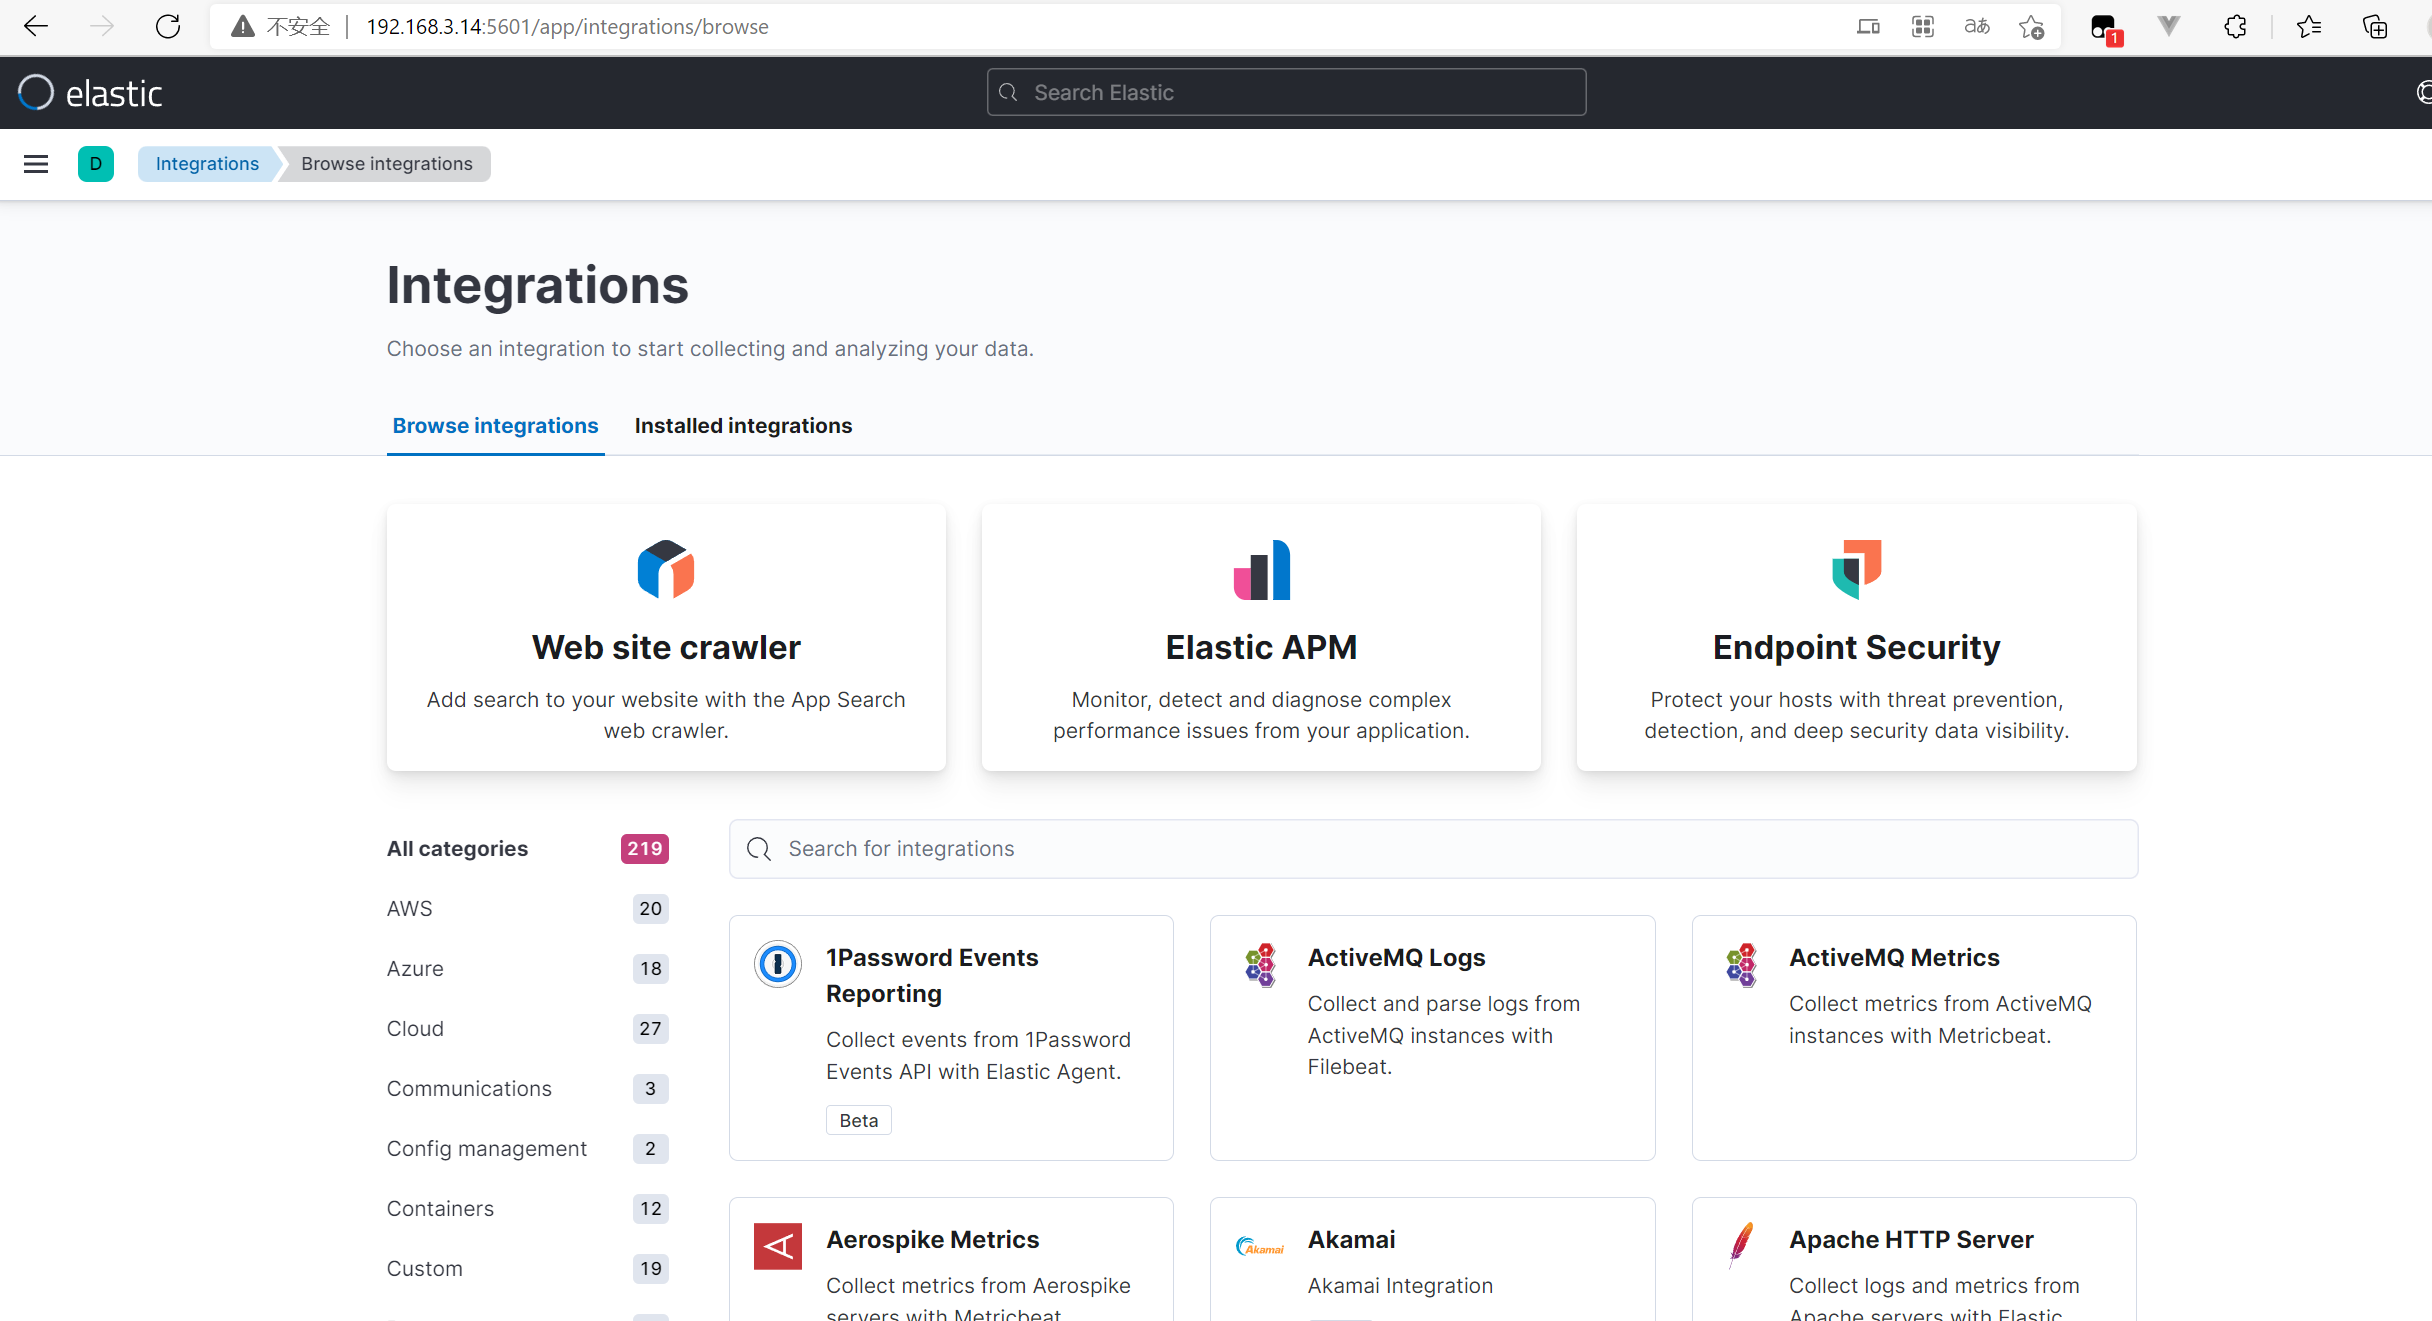
Task: Open ActiveMQ Logs integration title
Action: pos(1396,958)
